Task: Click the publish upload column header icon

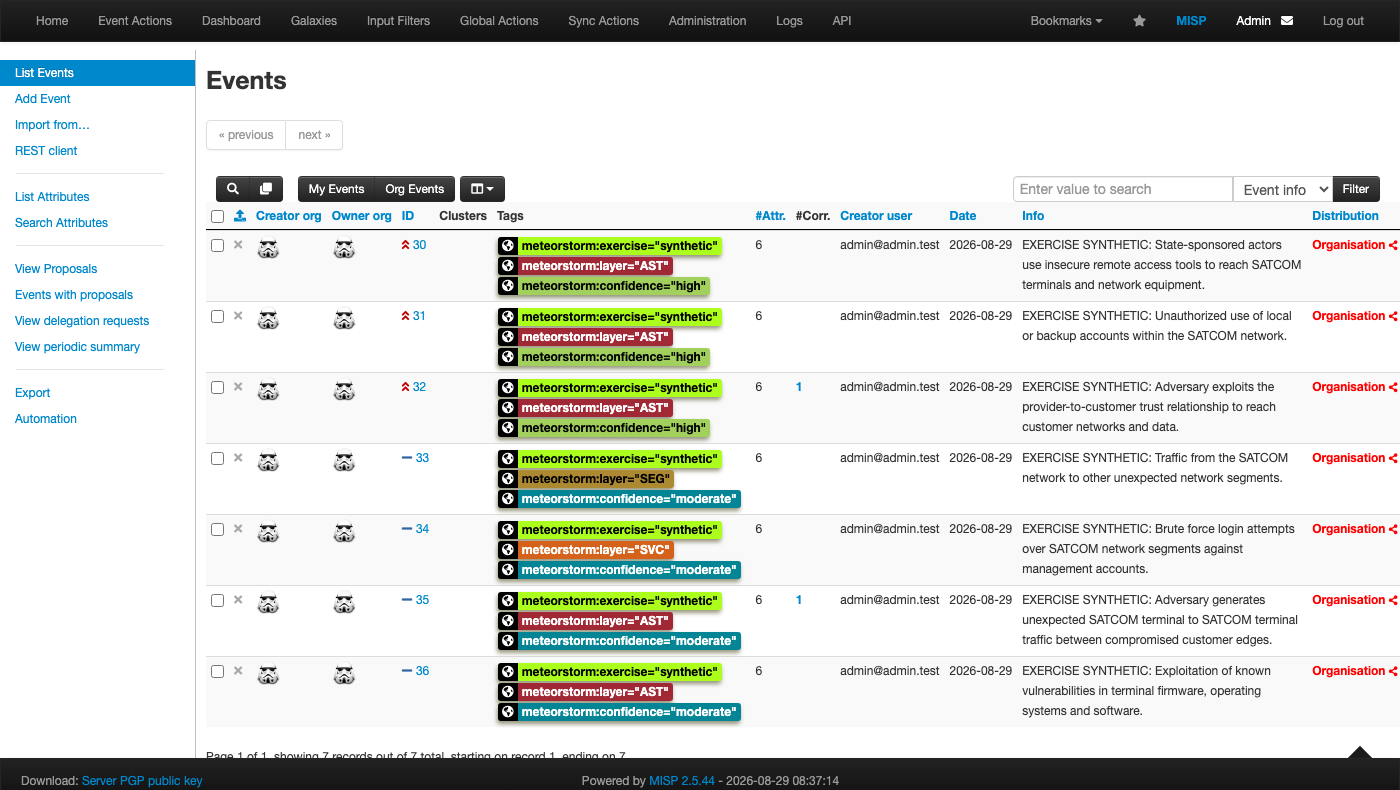Action: click(x=240, y=216)
